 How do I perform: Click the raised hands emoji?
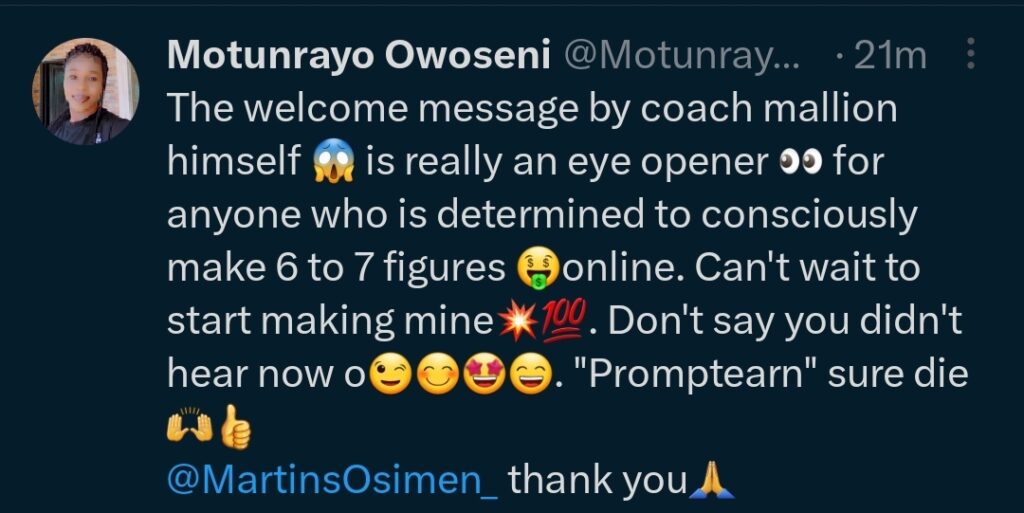[190, 428]
